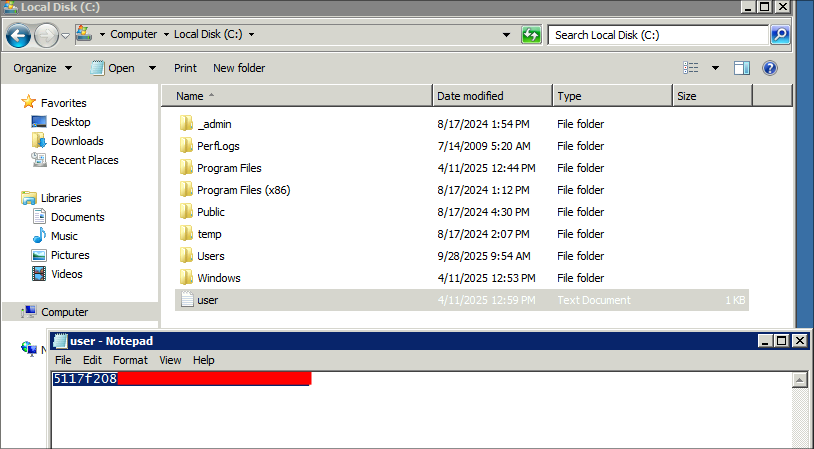This screenshot has height=449, width=814.
Task: Select the Music library icon
Action: click(x=40, y=236)
